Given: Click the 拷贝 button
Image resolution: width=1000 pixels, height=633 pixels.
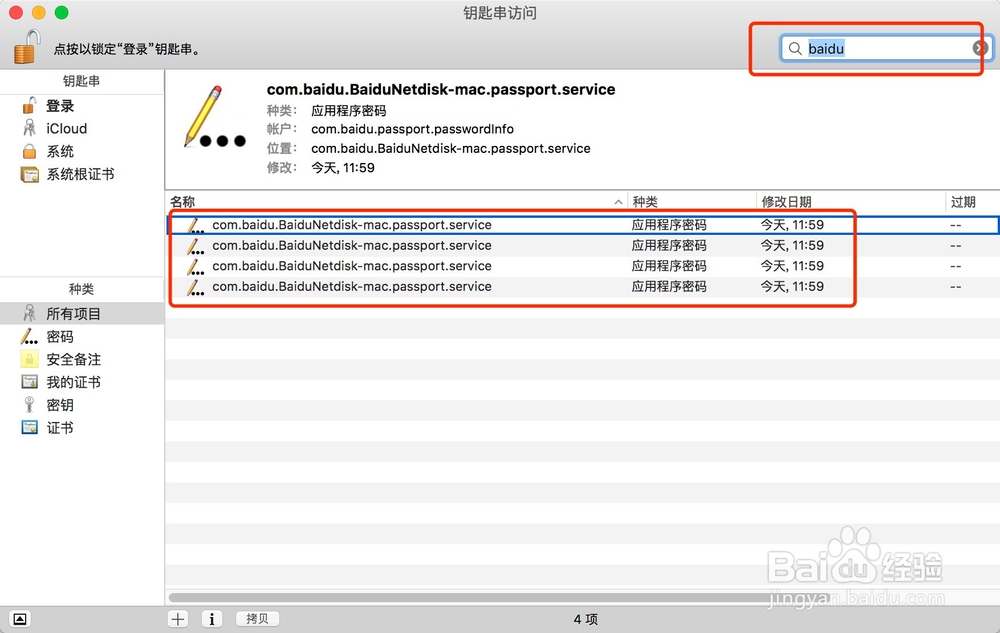Looking at the screenshot, I should 257,618.
